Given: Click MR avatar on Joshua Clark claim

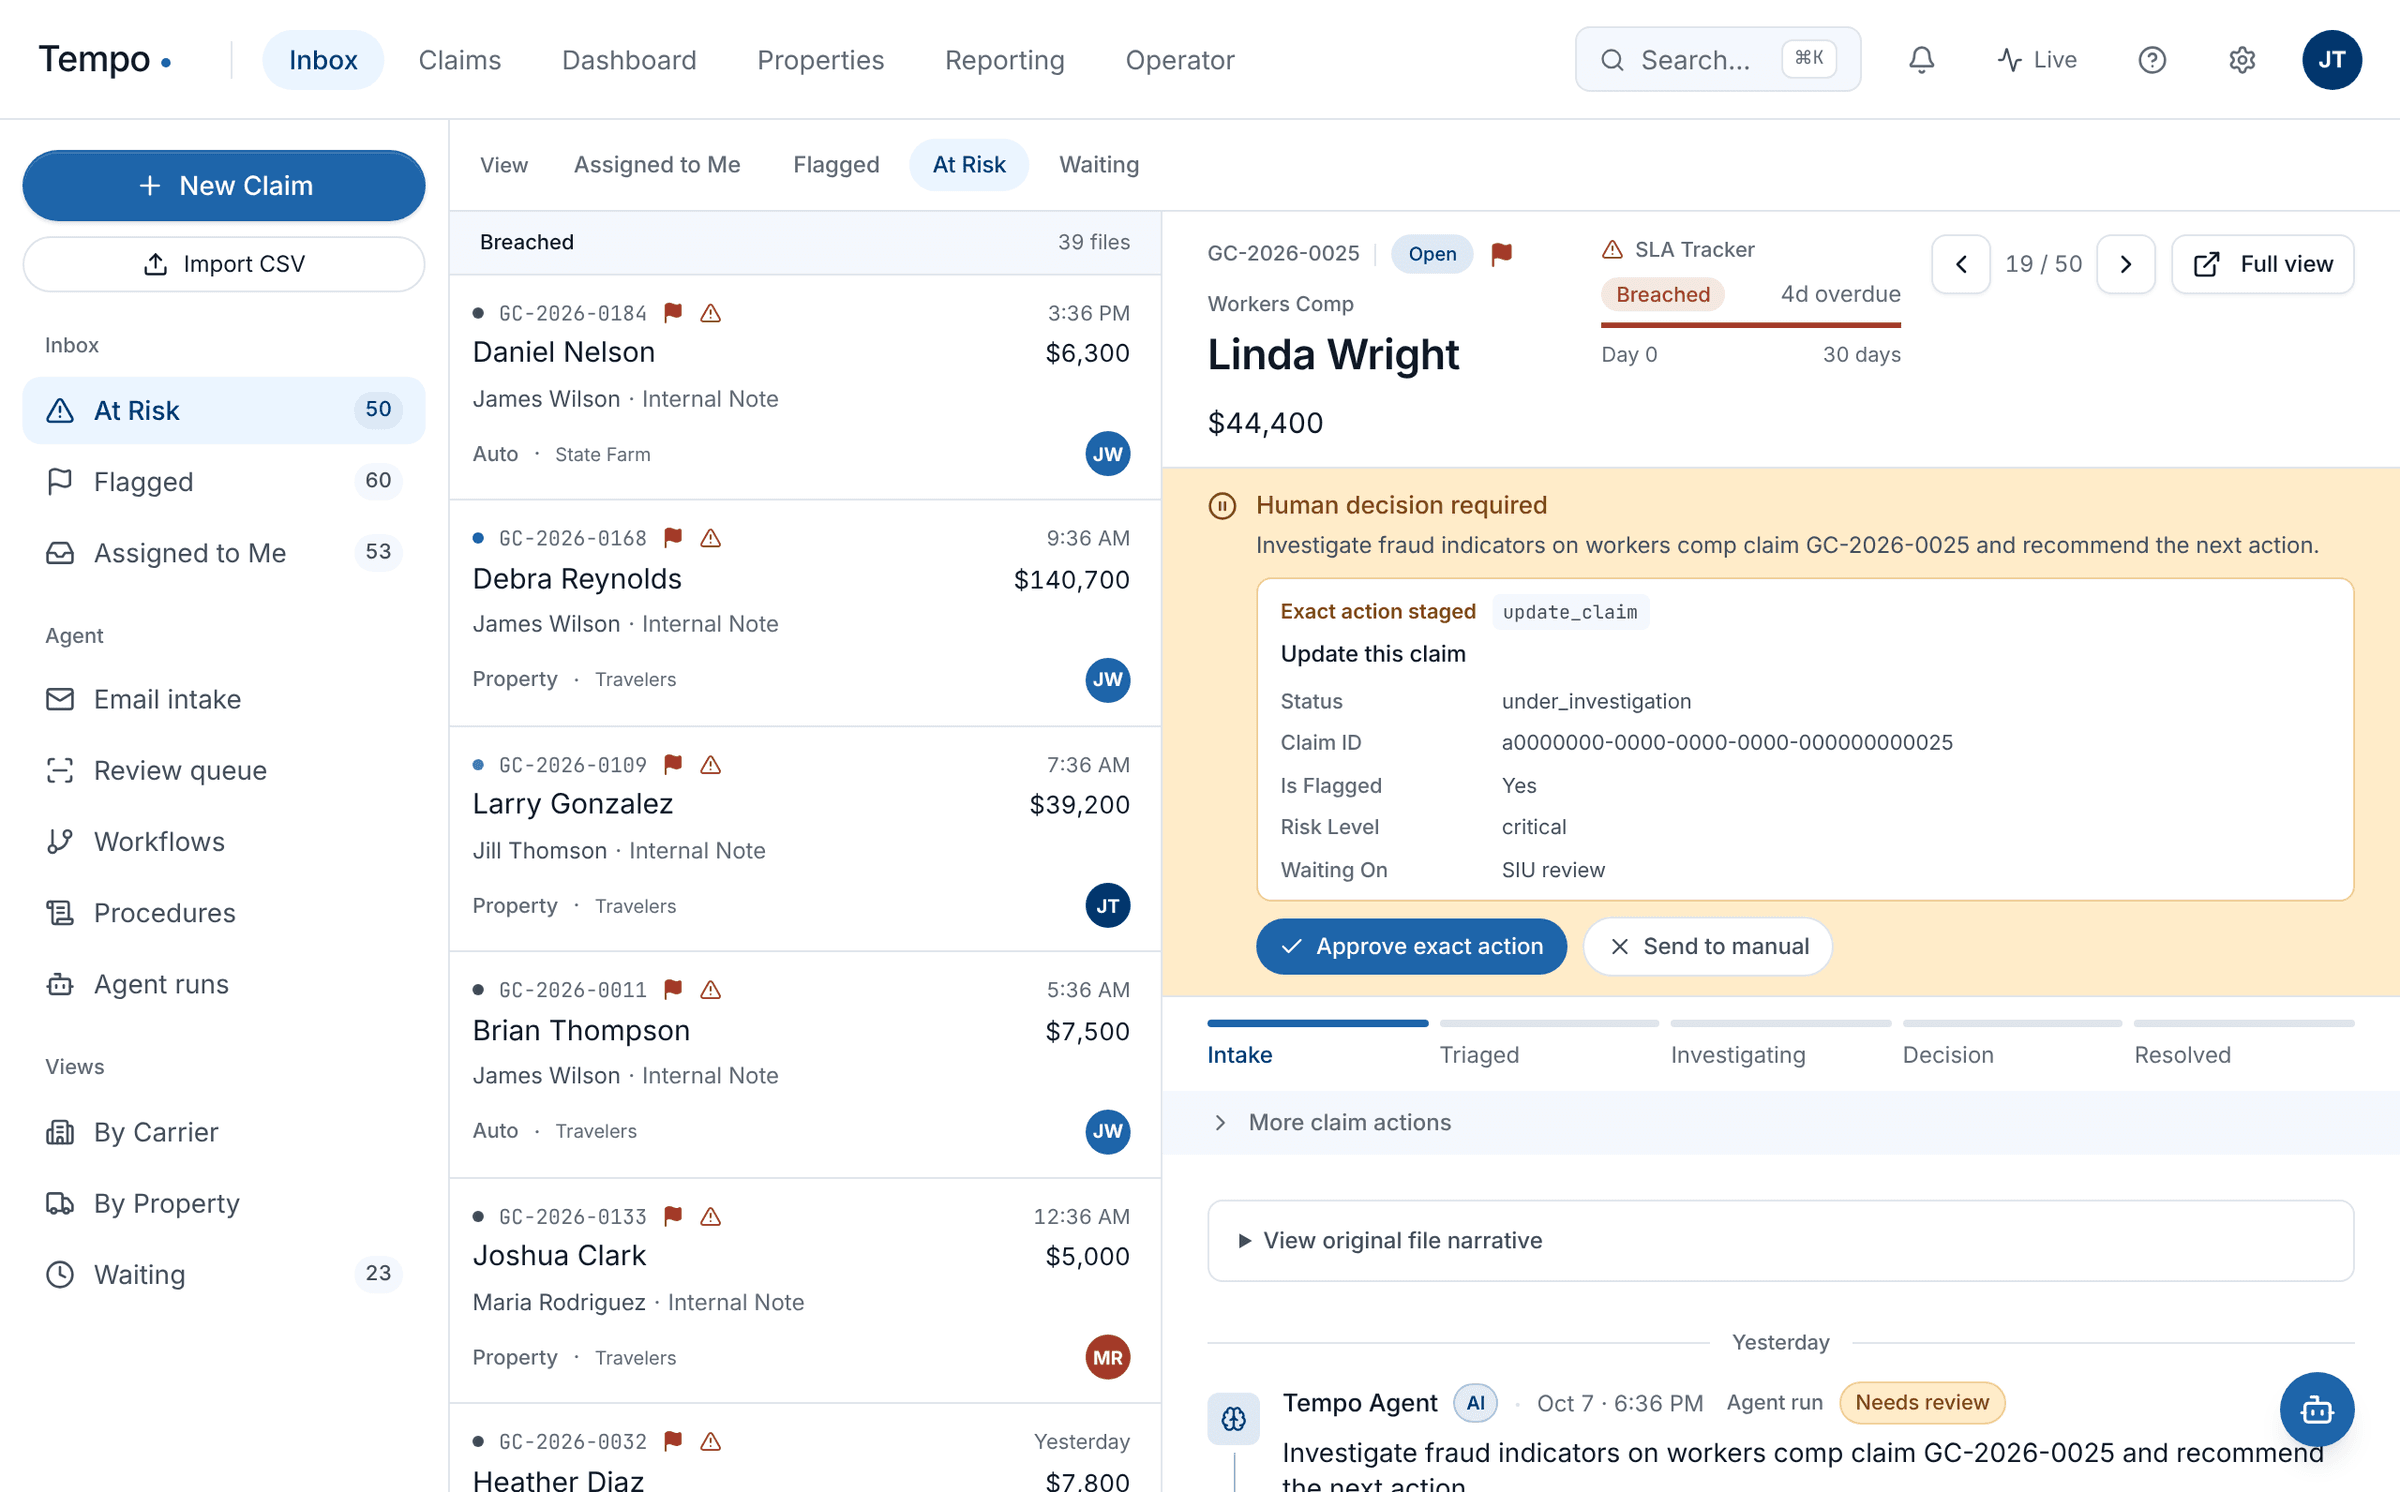Looking at the screenshot, I should (1107, 1358).
